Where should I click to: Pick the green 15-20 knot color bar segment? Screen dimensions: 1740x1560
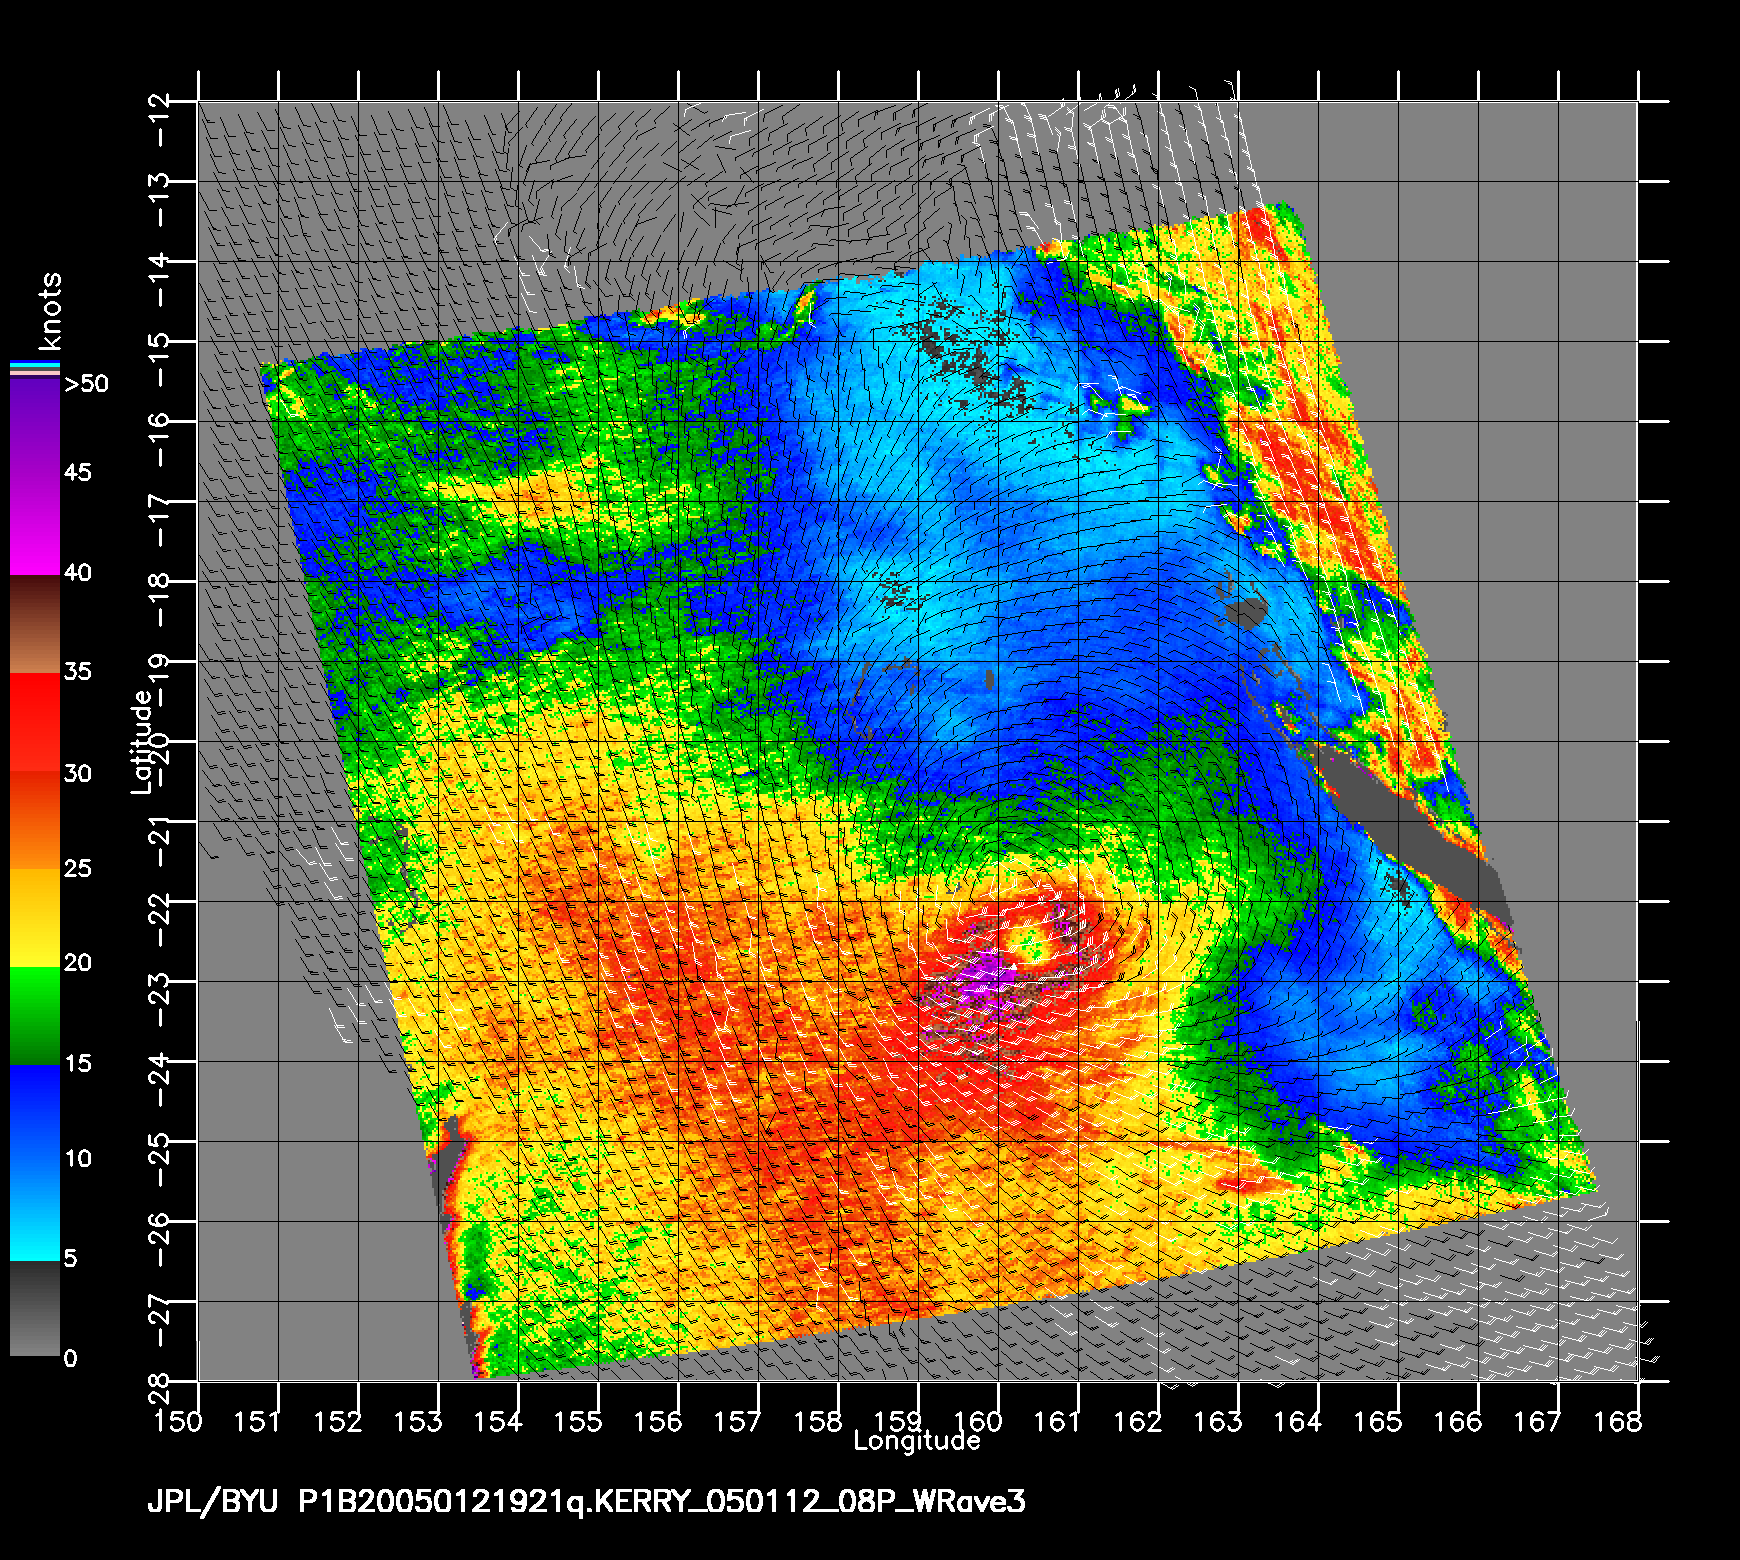[x=35, y=1015]
